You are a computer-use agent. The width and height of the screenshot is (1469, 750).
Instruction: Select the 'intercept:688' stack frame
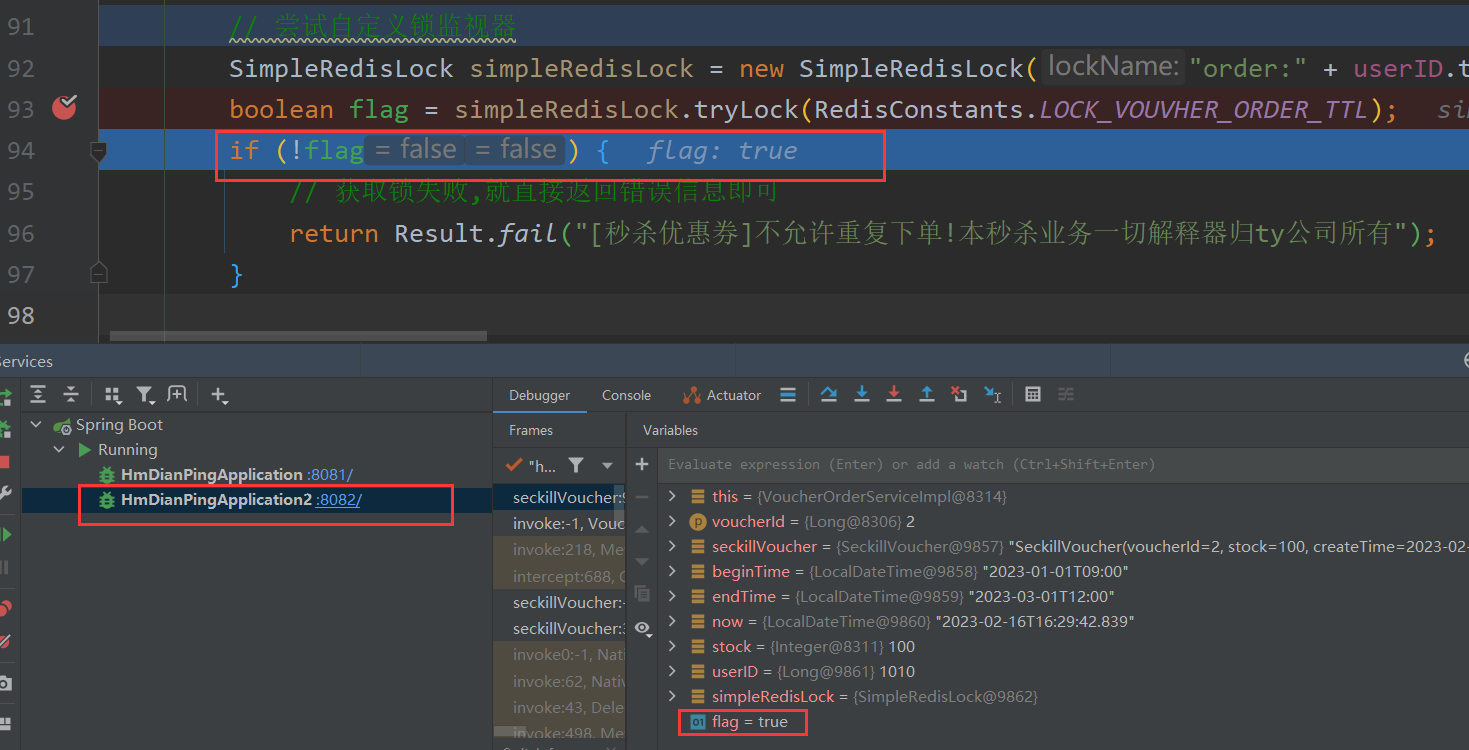pos(559,576)
